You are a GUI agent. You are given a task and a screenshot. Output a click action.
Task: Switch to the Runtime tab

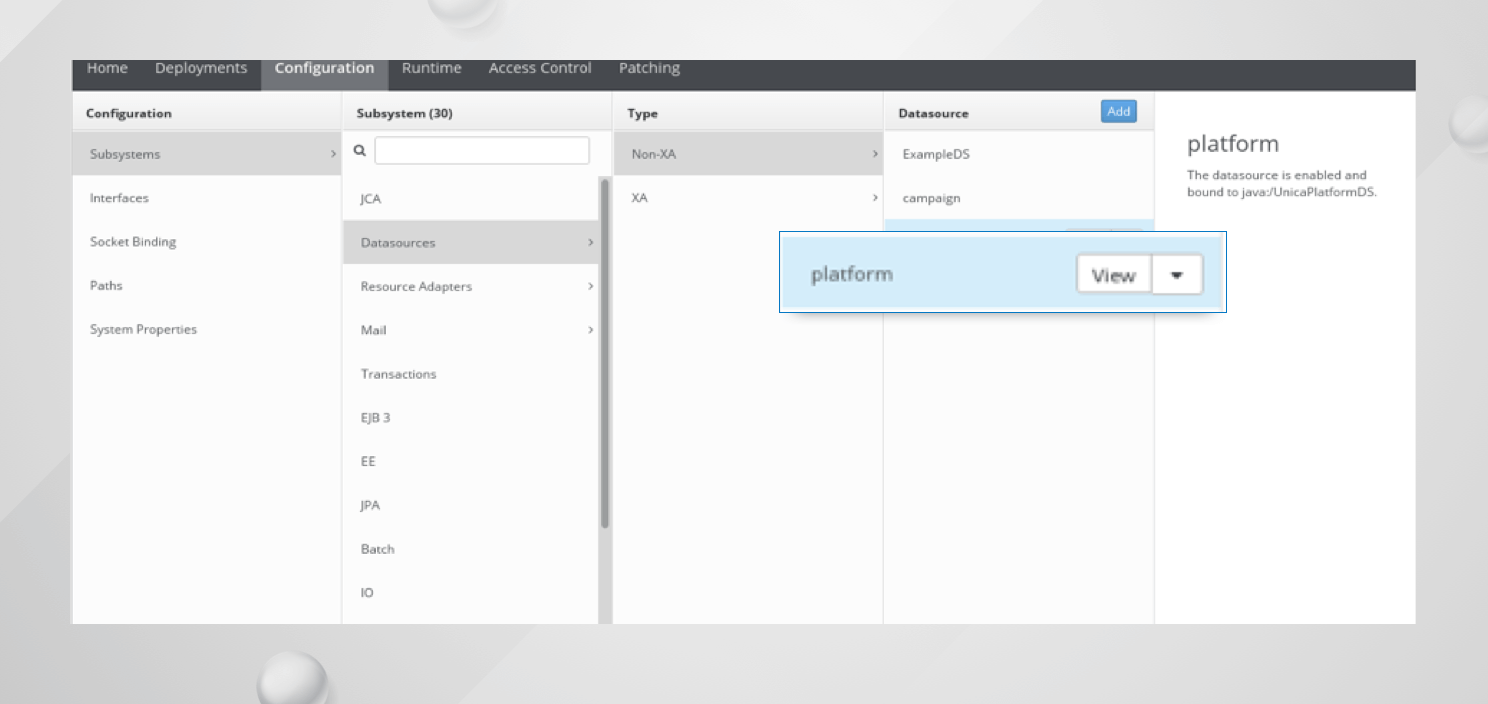(431, 68)
